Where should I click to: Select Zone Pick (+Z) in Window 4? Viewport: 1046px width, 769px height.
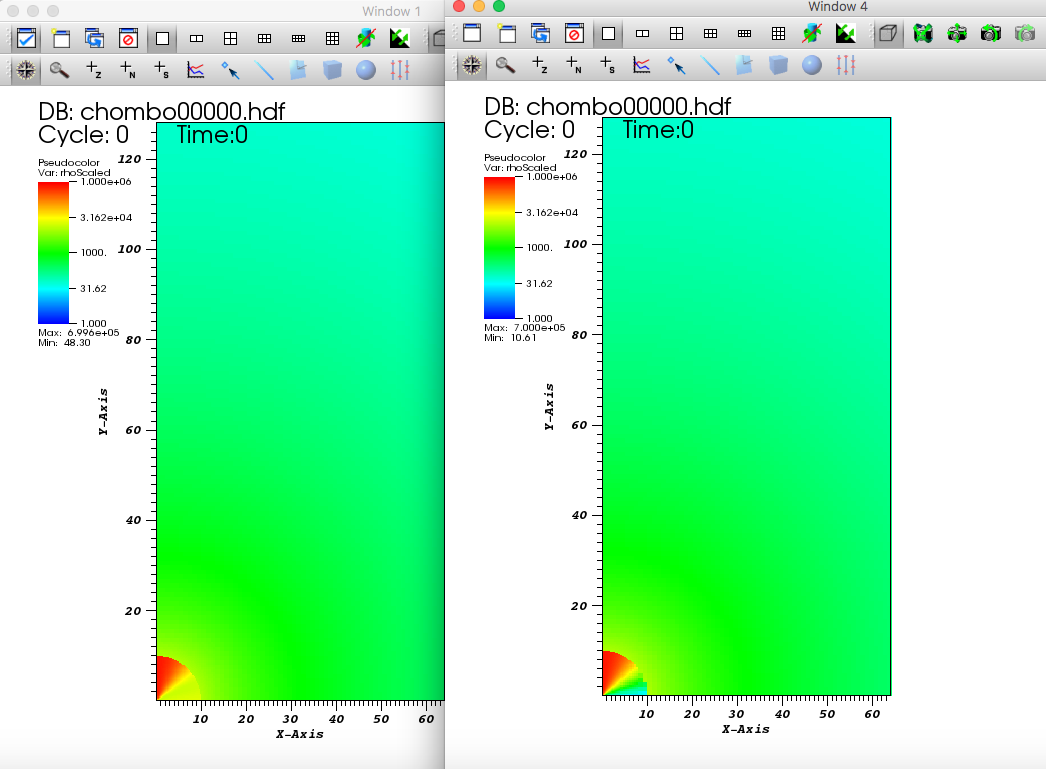point(540,65)
